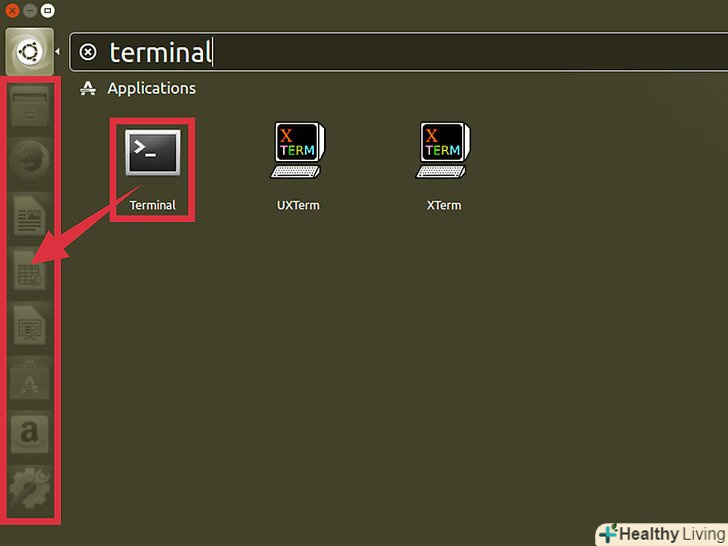
Task: Open System Settings gear and wrench
Action: click(30, 488)
